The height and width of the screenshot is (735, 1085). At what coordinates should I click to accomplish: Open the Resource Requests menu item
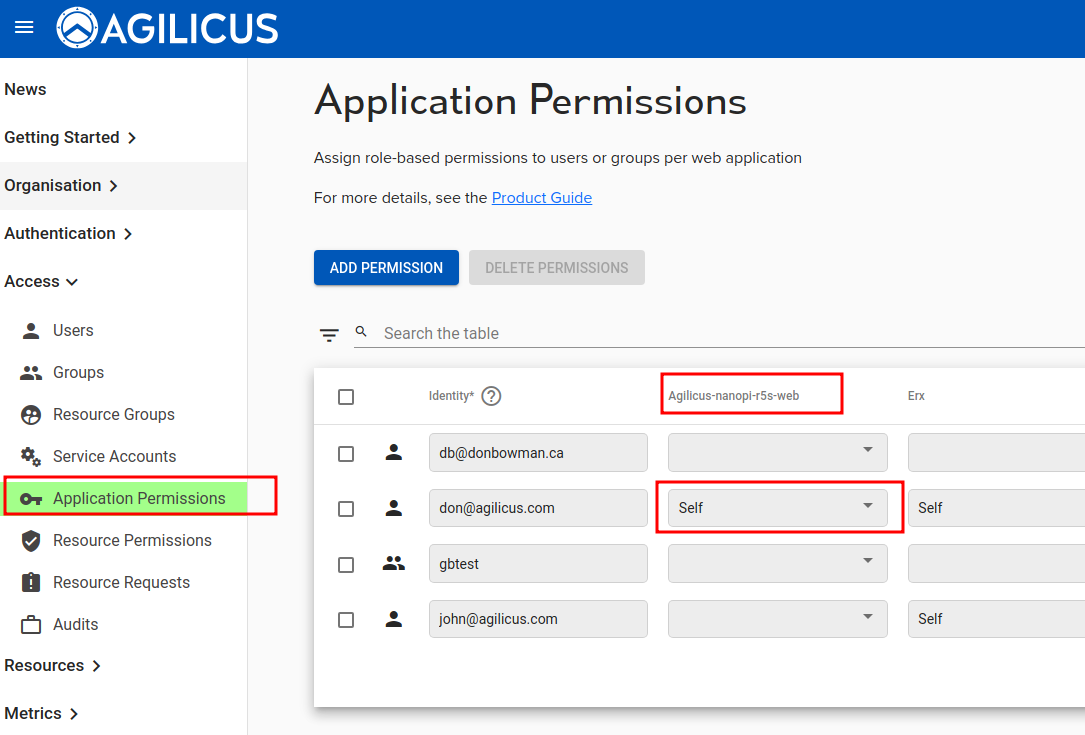tap(121, 582)
